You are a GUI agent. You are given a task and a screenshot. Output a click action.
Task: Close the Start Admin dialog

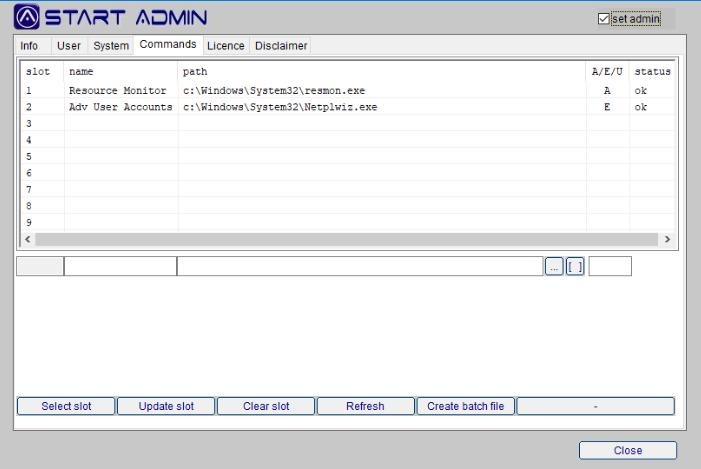tap(627, 450)
